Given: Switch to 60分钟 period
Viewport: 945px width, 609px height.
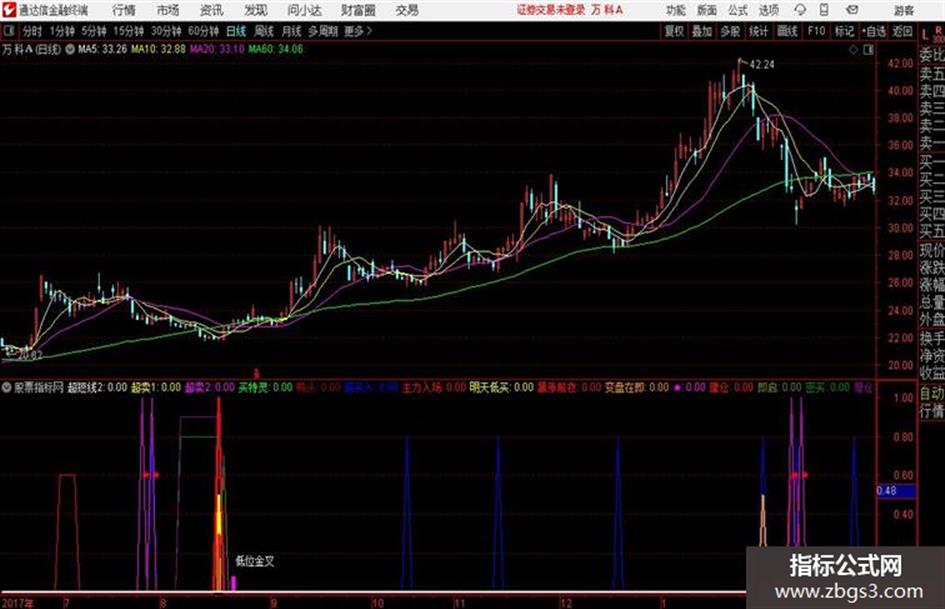Looking at the screenshot, I should tap(203, 31).
